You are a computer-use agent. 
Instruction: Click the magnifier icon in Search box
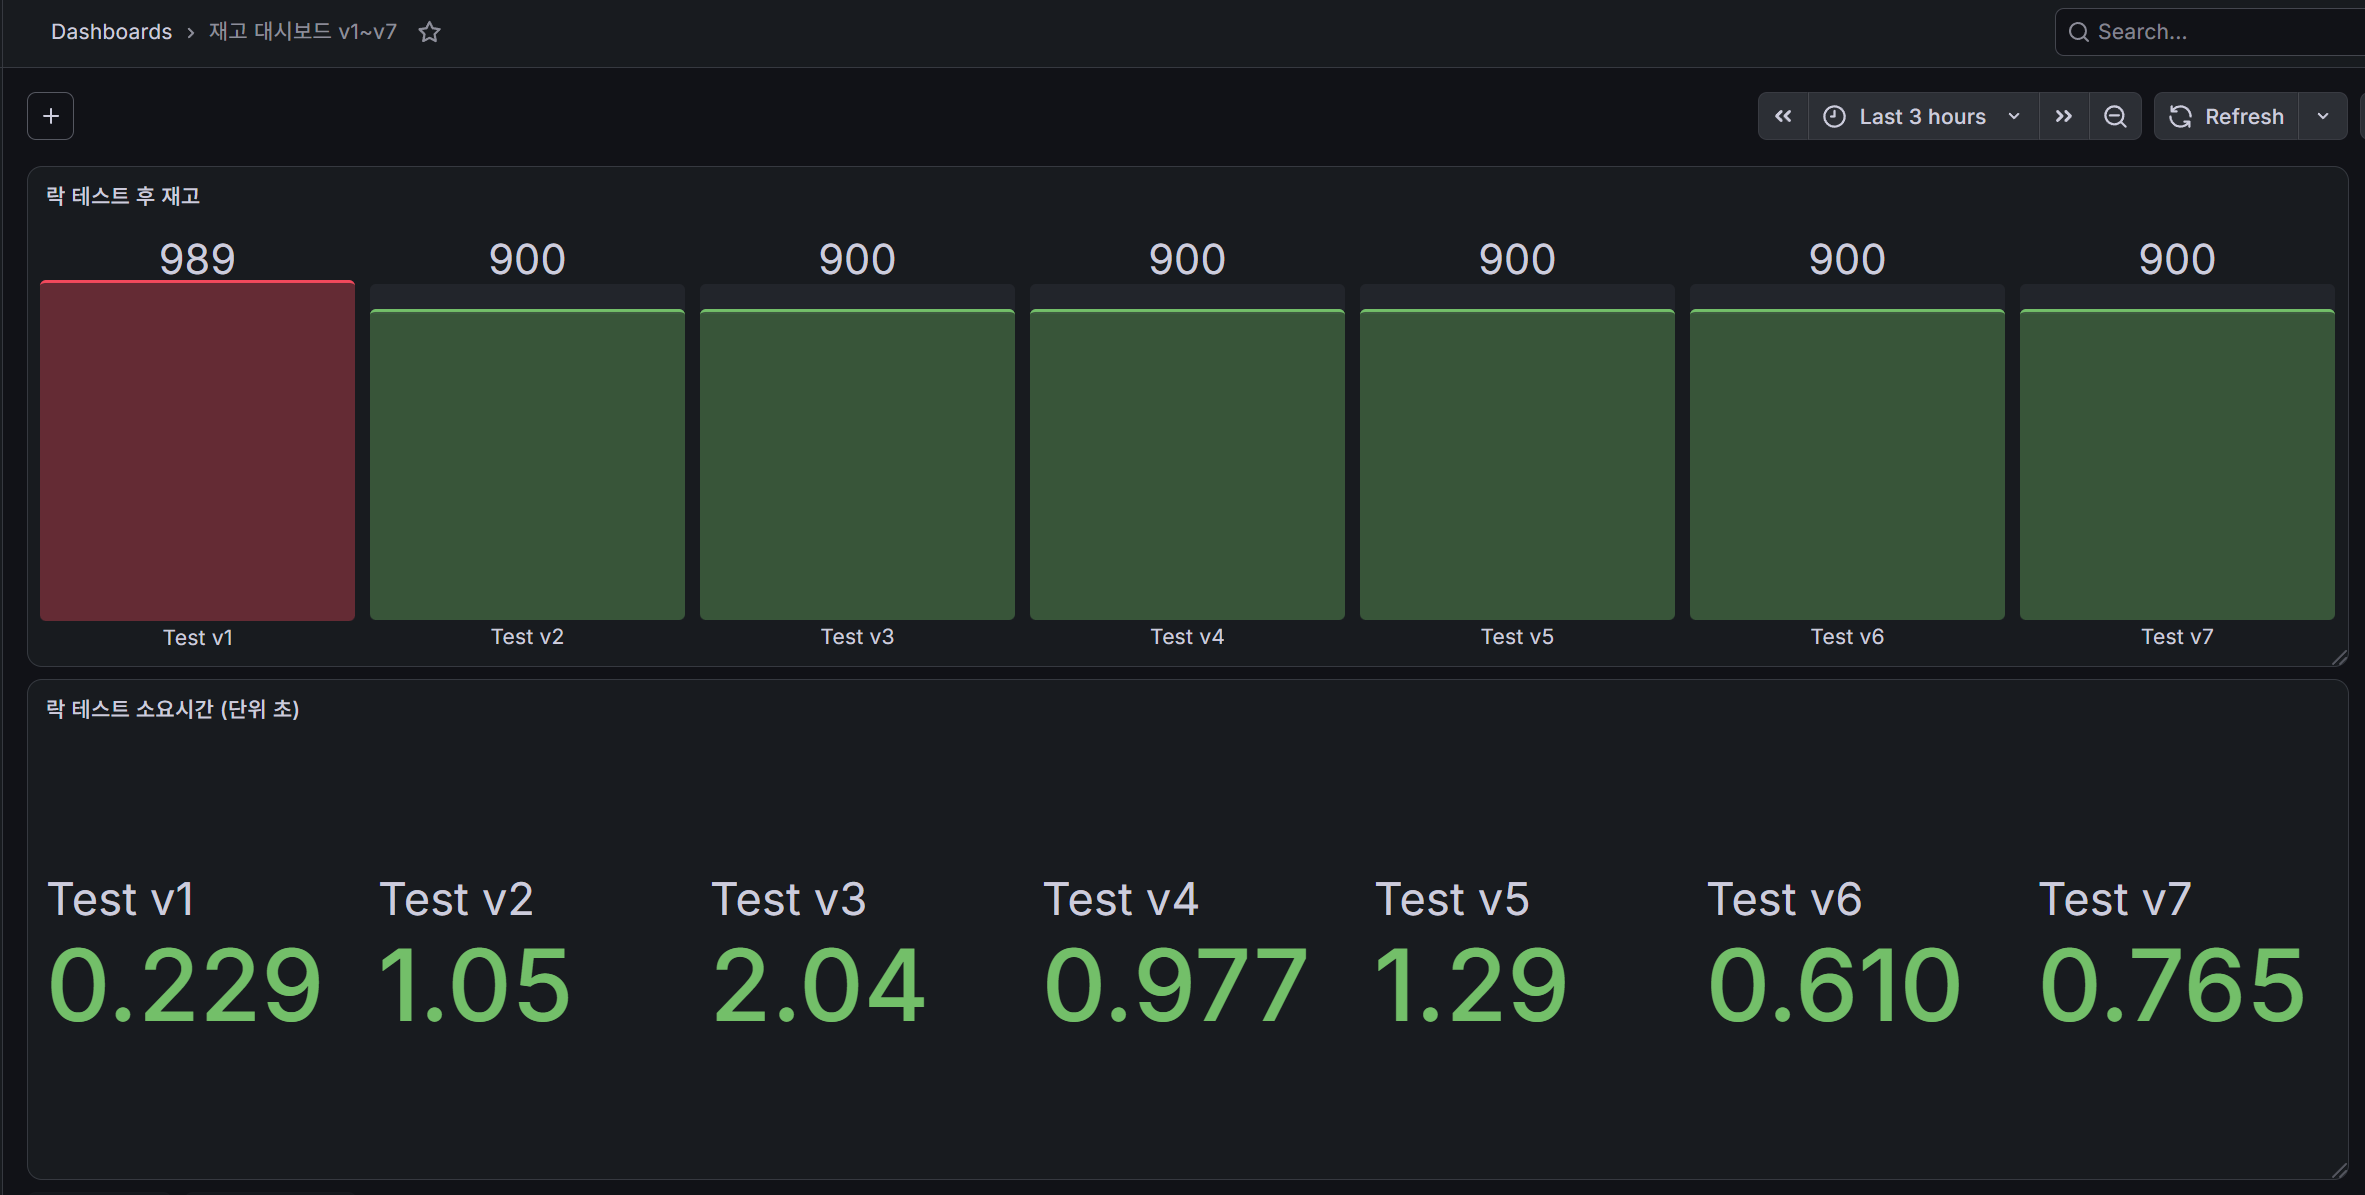coord(2079,32)
